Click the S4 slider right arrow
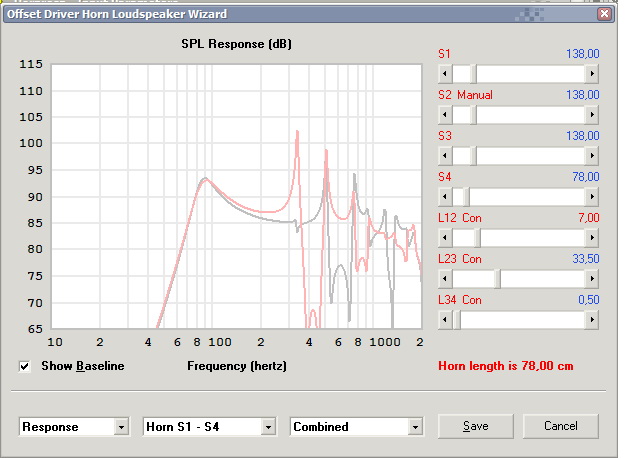Screen dimensions: 640x458 click(592, 197)
